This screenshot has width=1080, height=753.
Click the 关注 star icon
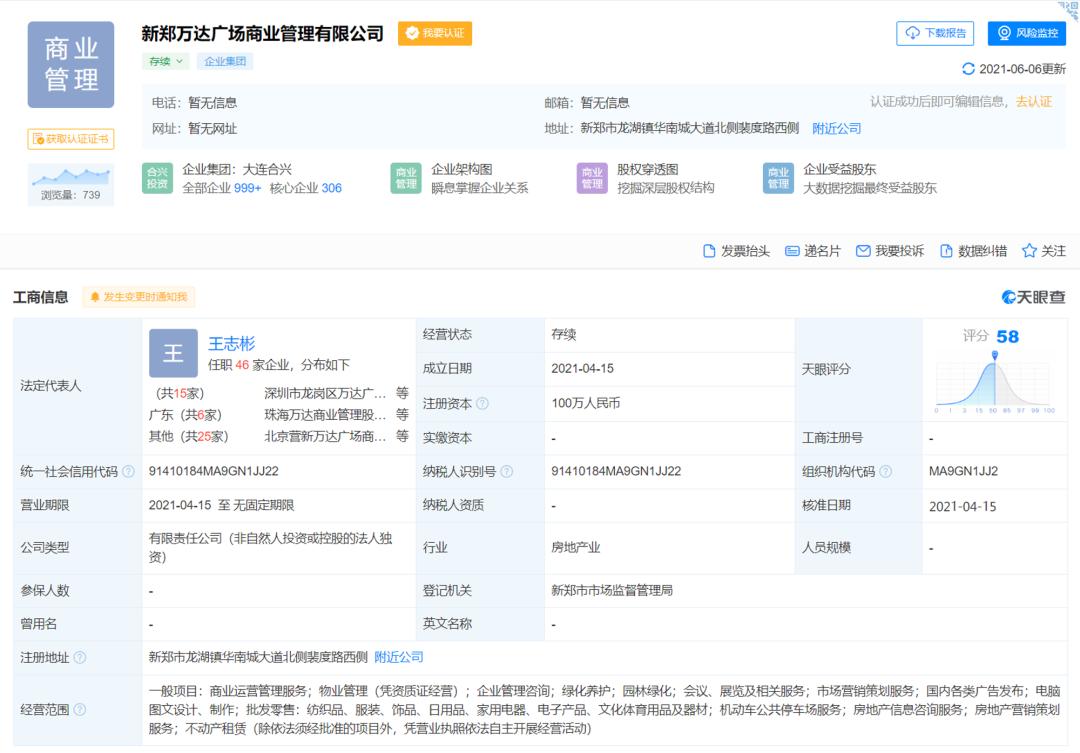1029,251
